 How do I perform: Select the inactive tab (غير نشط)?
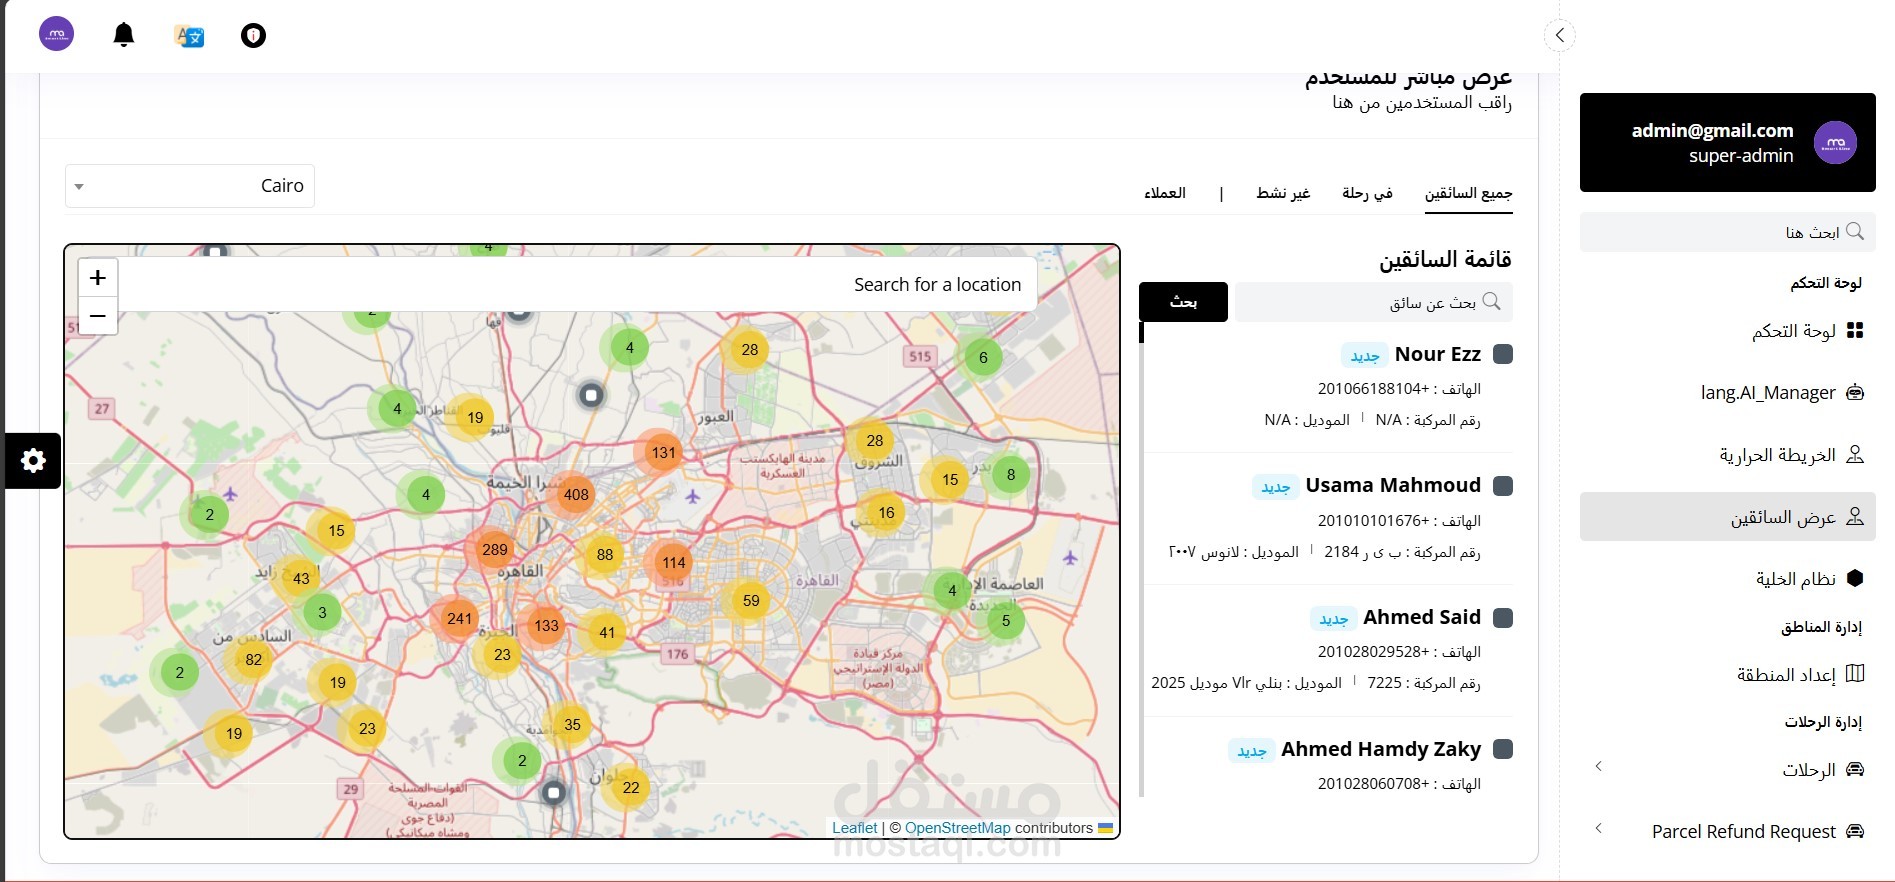point(1283,193)
